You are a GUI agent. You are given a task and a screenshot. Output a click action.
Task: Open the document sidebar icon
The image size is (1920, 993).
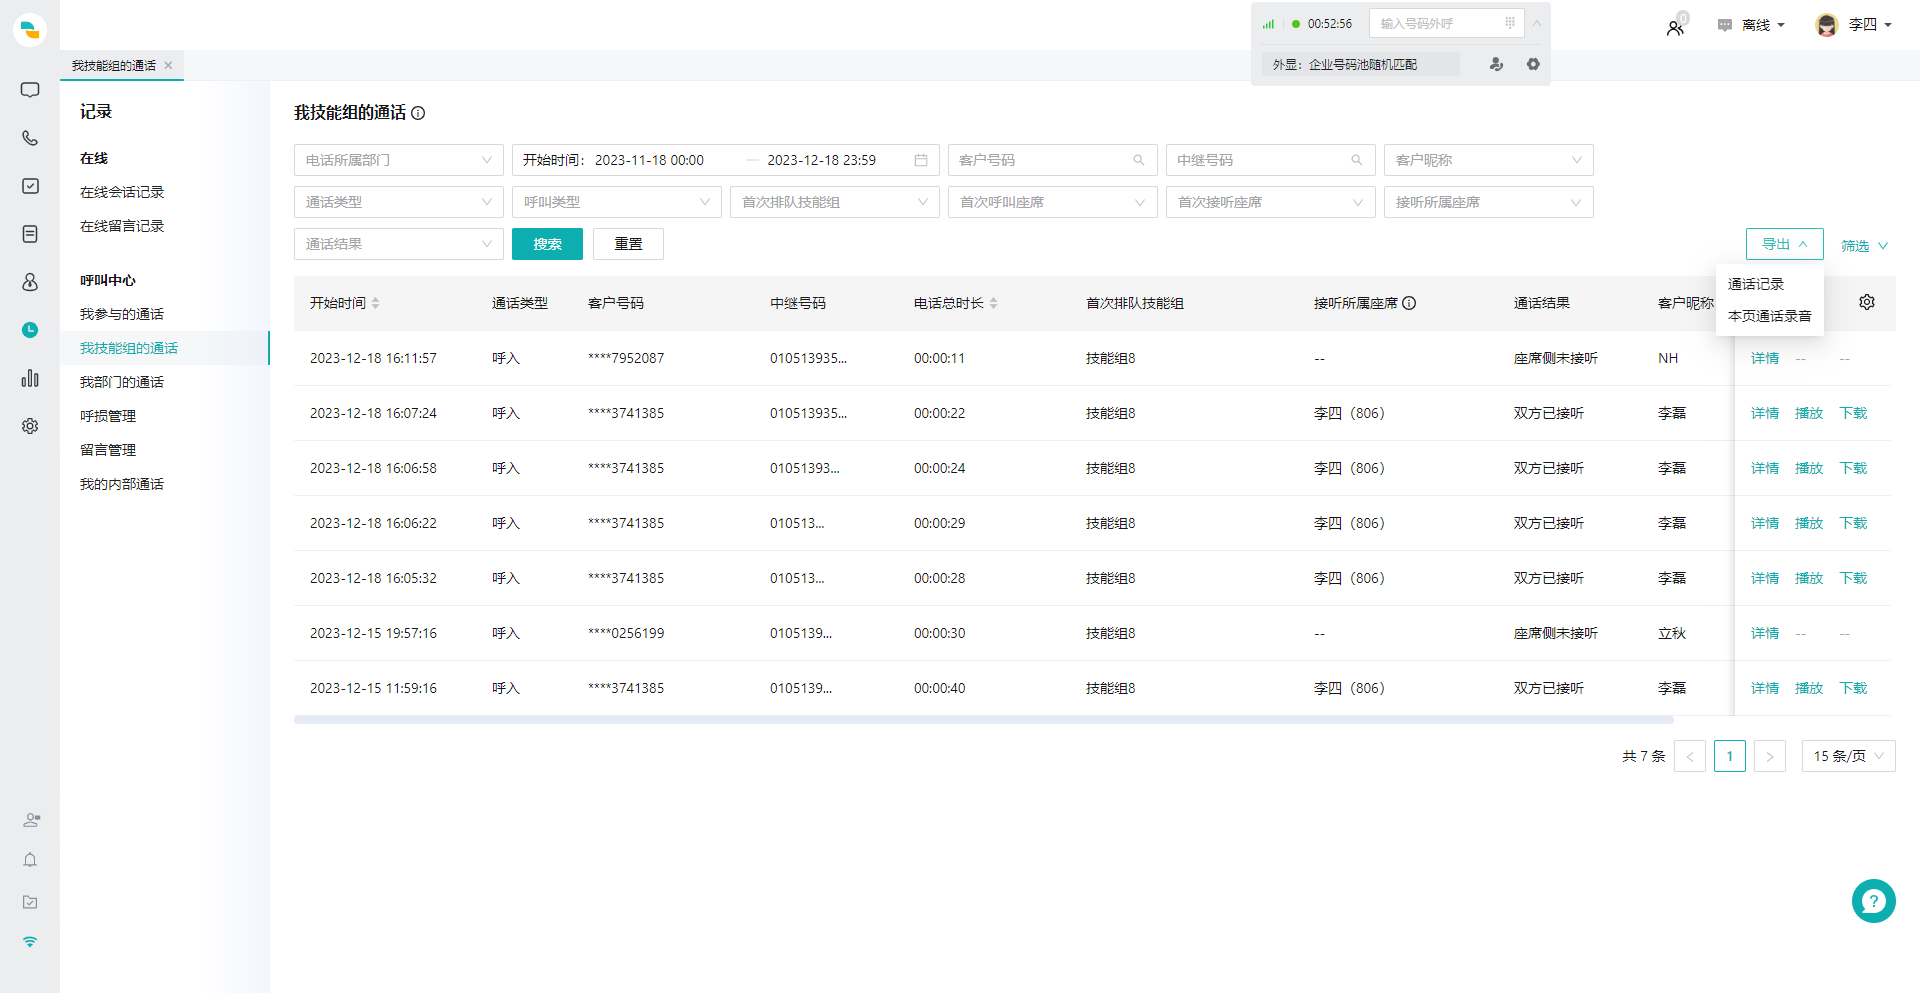pos(30,234)
